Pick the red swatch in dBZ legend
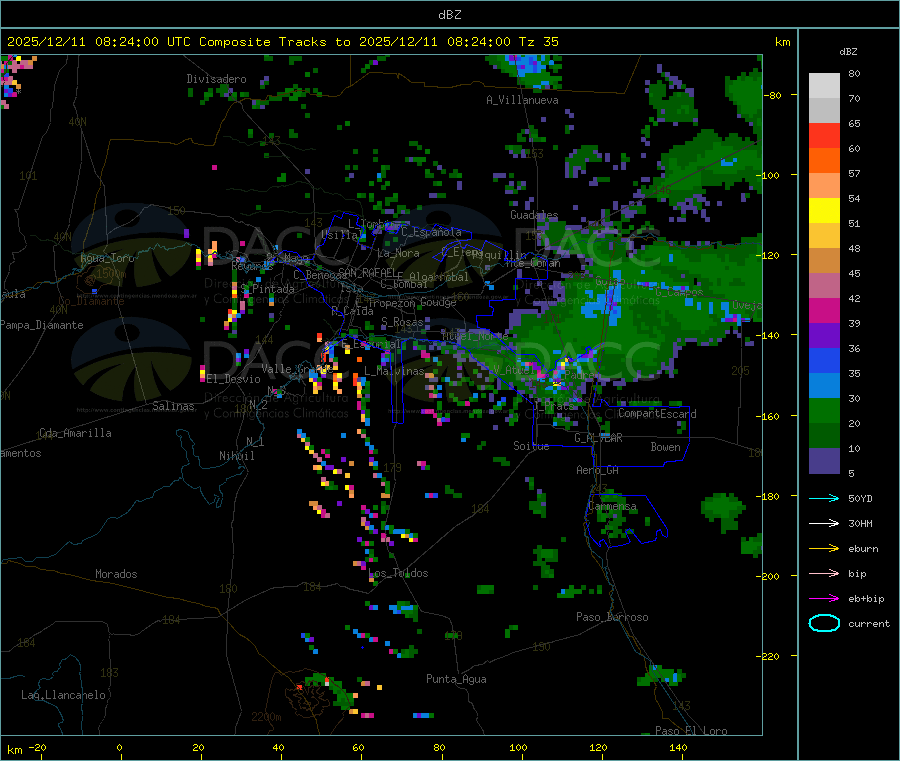This screenshot has width=900, height=761. point(824,135)
